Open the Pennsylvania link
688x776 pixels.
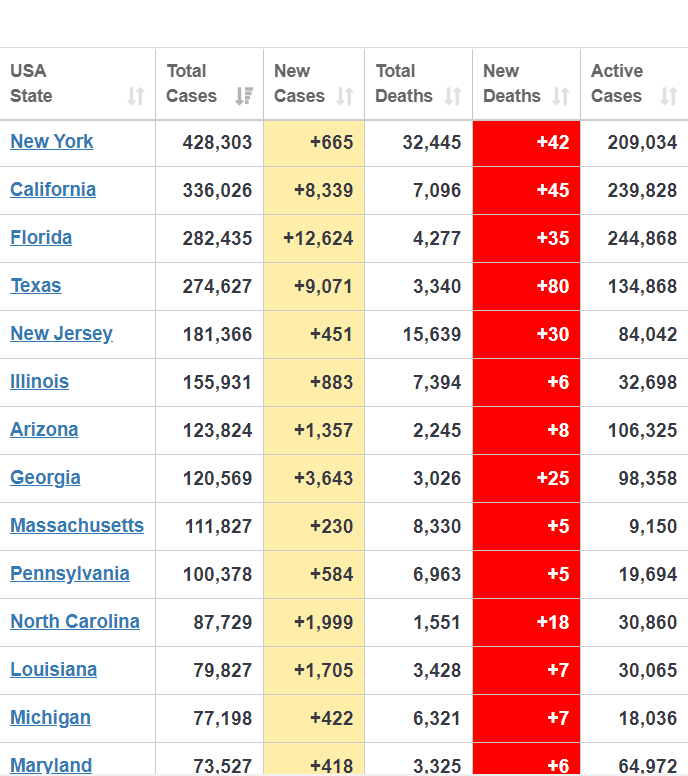70,574
